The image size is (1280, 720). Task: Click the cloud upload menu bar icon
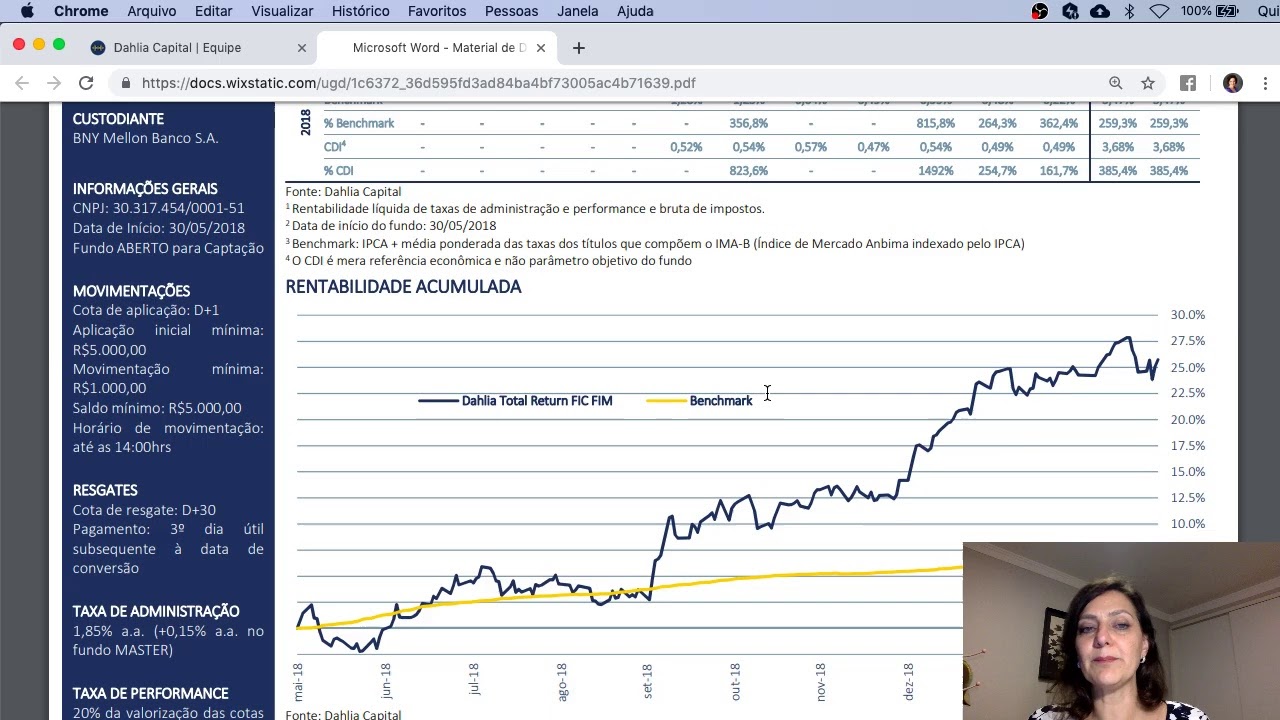[1100, 11]
